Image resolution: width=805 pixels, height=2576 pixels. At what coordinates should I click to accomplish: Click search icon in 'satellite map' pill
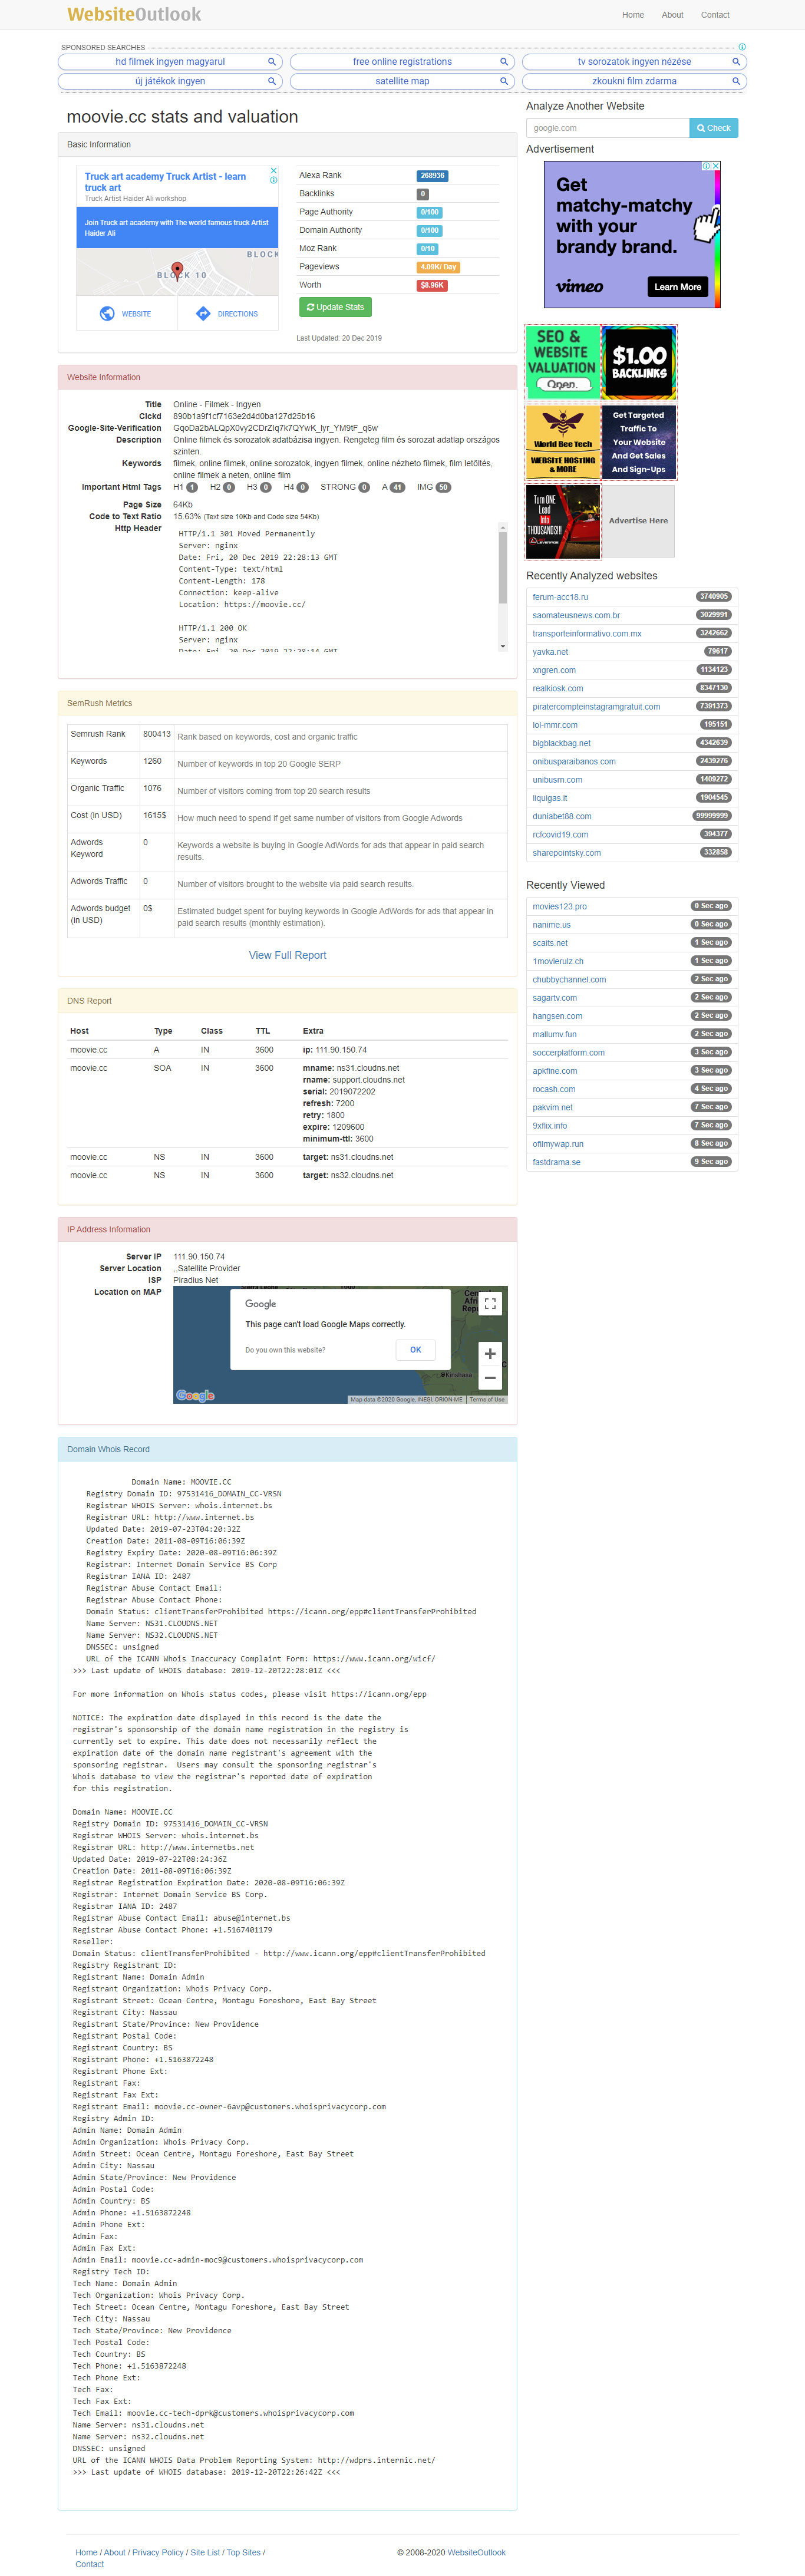[x=504, y=82]
